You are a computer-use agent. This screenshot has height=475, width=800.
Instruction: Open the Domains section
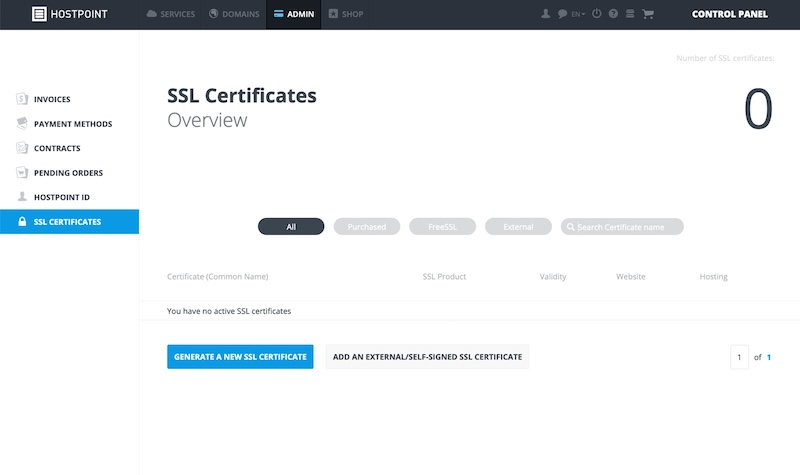pos(234,14)
